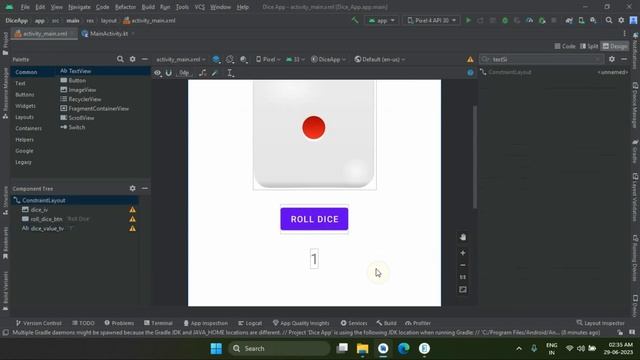Viewport: 640px width, 360px height.
Task: Click attributes search field containing textSi
Action: click(541, 60)
